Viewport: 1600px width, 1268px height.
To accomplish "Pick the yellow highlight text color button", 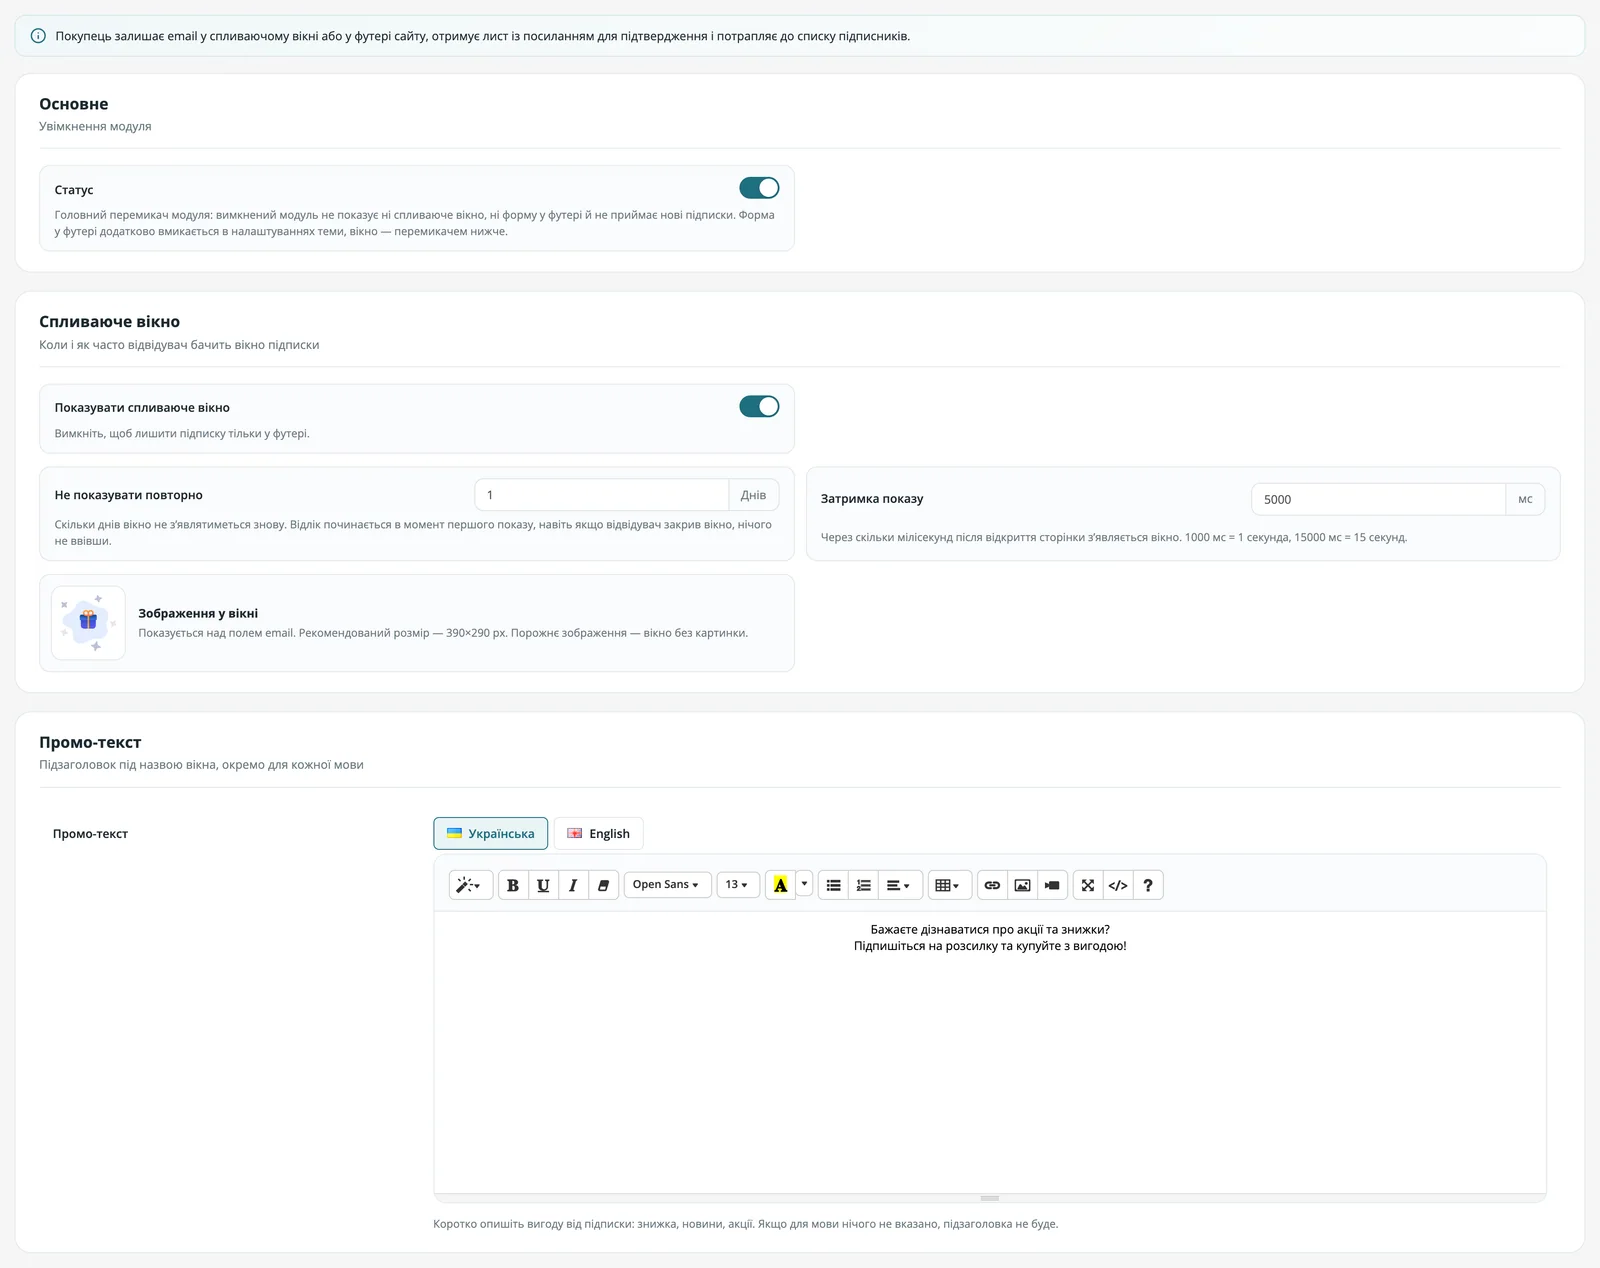I will tap(780, 885).
